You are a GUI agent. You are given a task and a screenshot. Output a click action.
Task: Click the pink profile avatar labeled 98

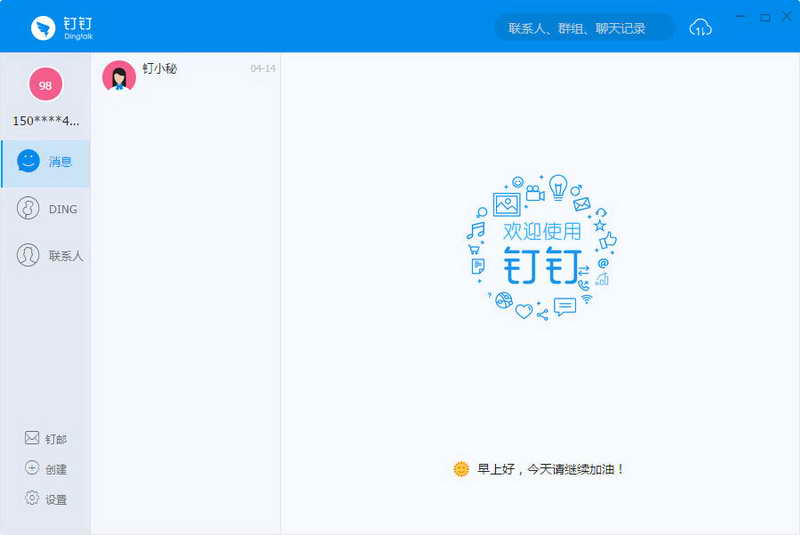45,84
